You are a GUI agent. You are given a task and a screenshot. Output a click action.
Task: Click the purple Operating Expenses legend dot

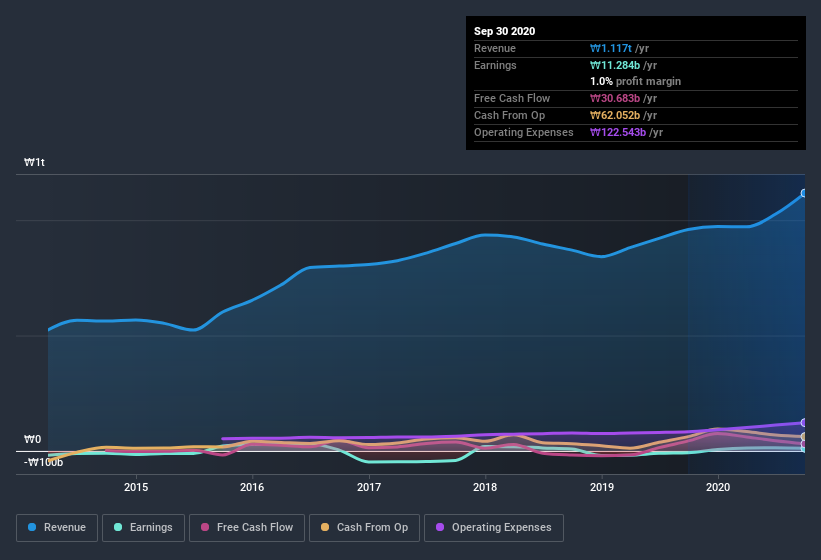click(x=440, y=527)
